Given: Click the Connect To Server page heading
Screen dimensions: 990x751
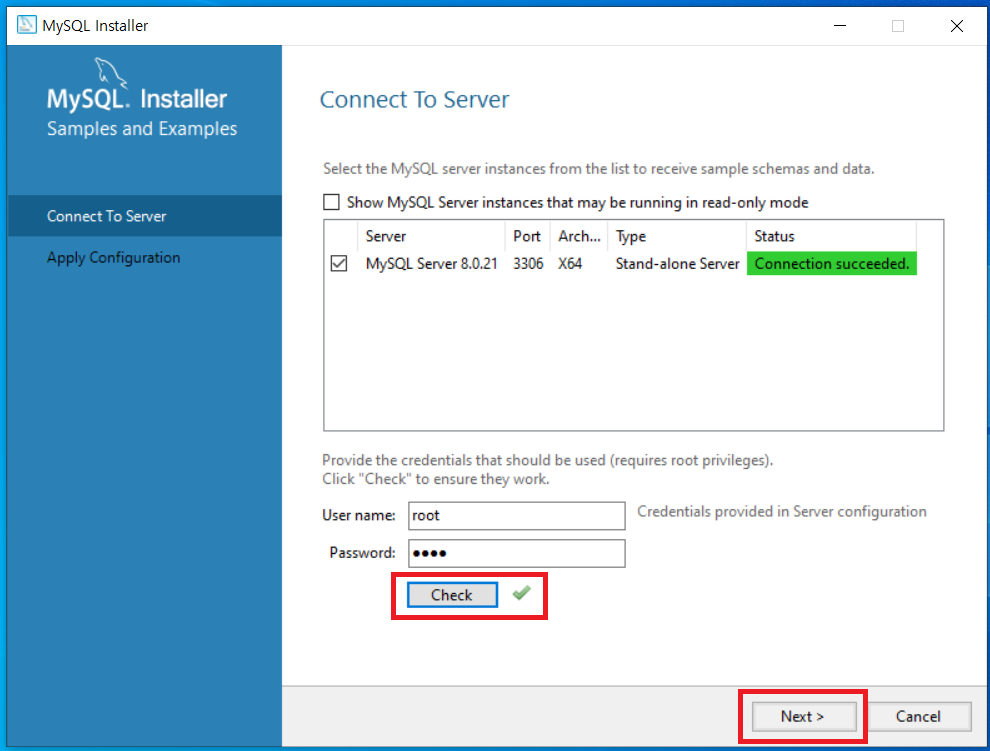Looking at the screenshot, I should [x=414, y=100].
